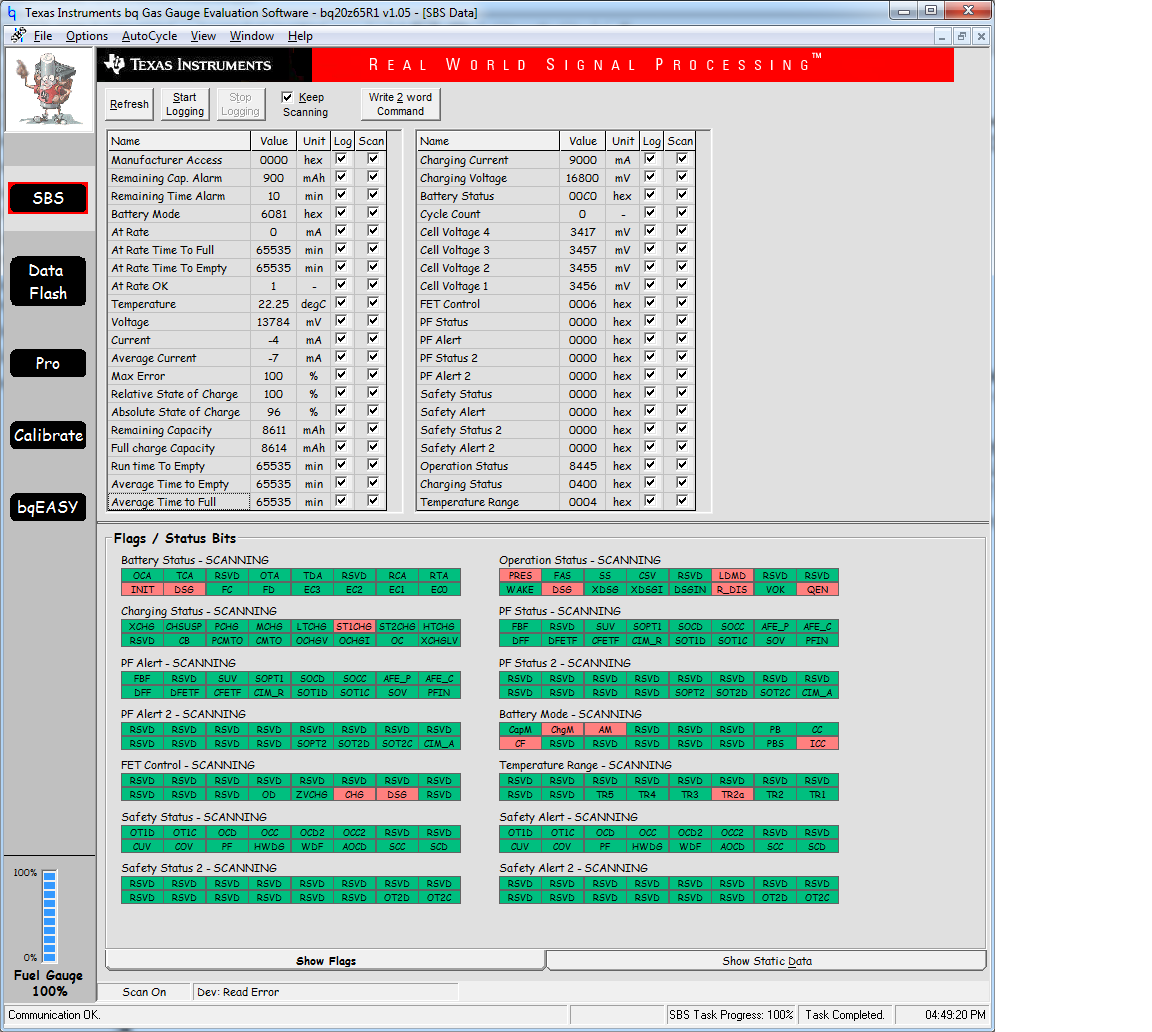The height and width of the screenshot is (1032, 1152).
Task: Toggle Log checkbox for Charging Current
Action: [x=649, y=159]
